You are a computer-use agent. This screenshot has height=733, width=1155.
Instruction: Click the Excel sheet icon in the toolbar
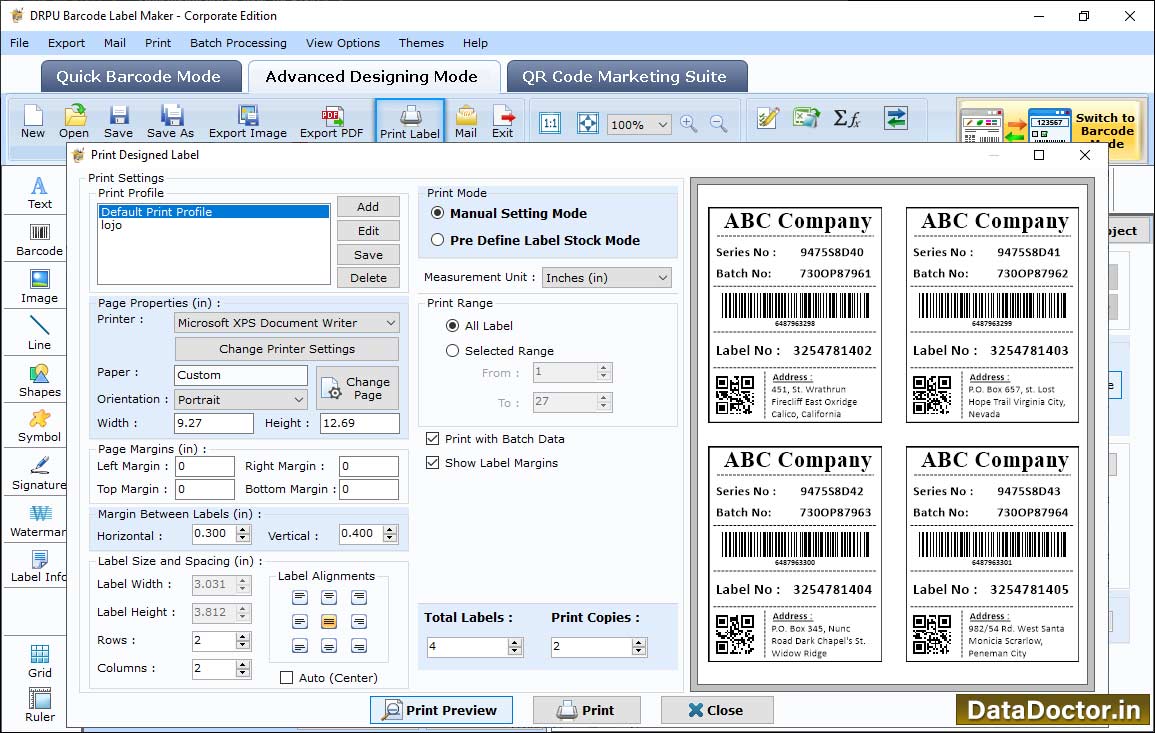point(807,118)
